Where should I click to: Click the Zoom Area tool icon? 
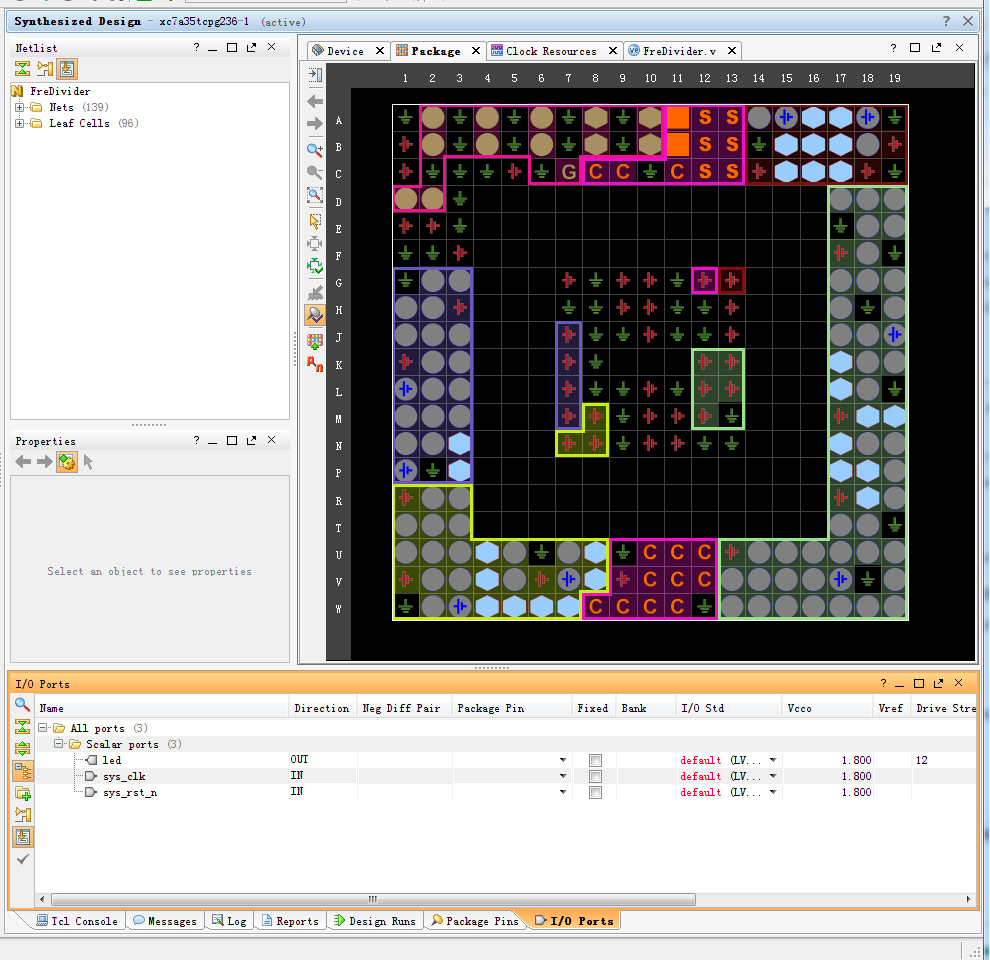[x=315, y=196]
